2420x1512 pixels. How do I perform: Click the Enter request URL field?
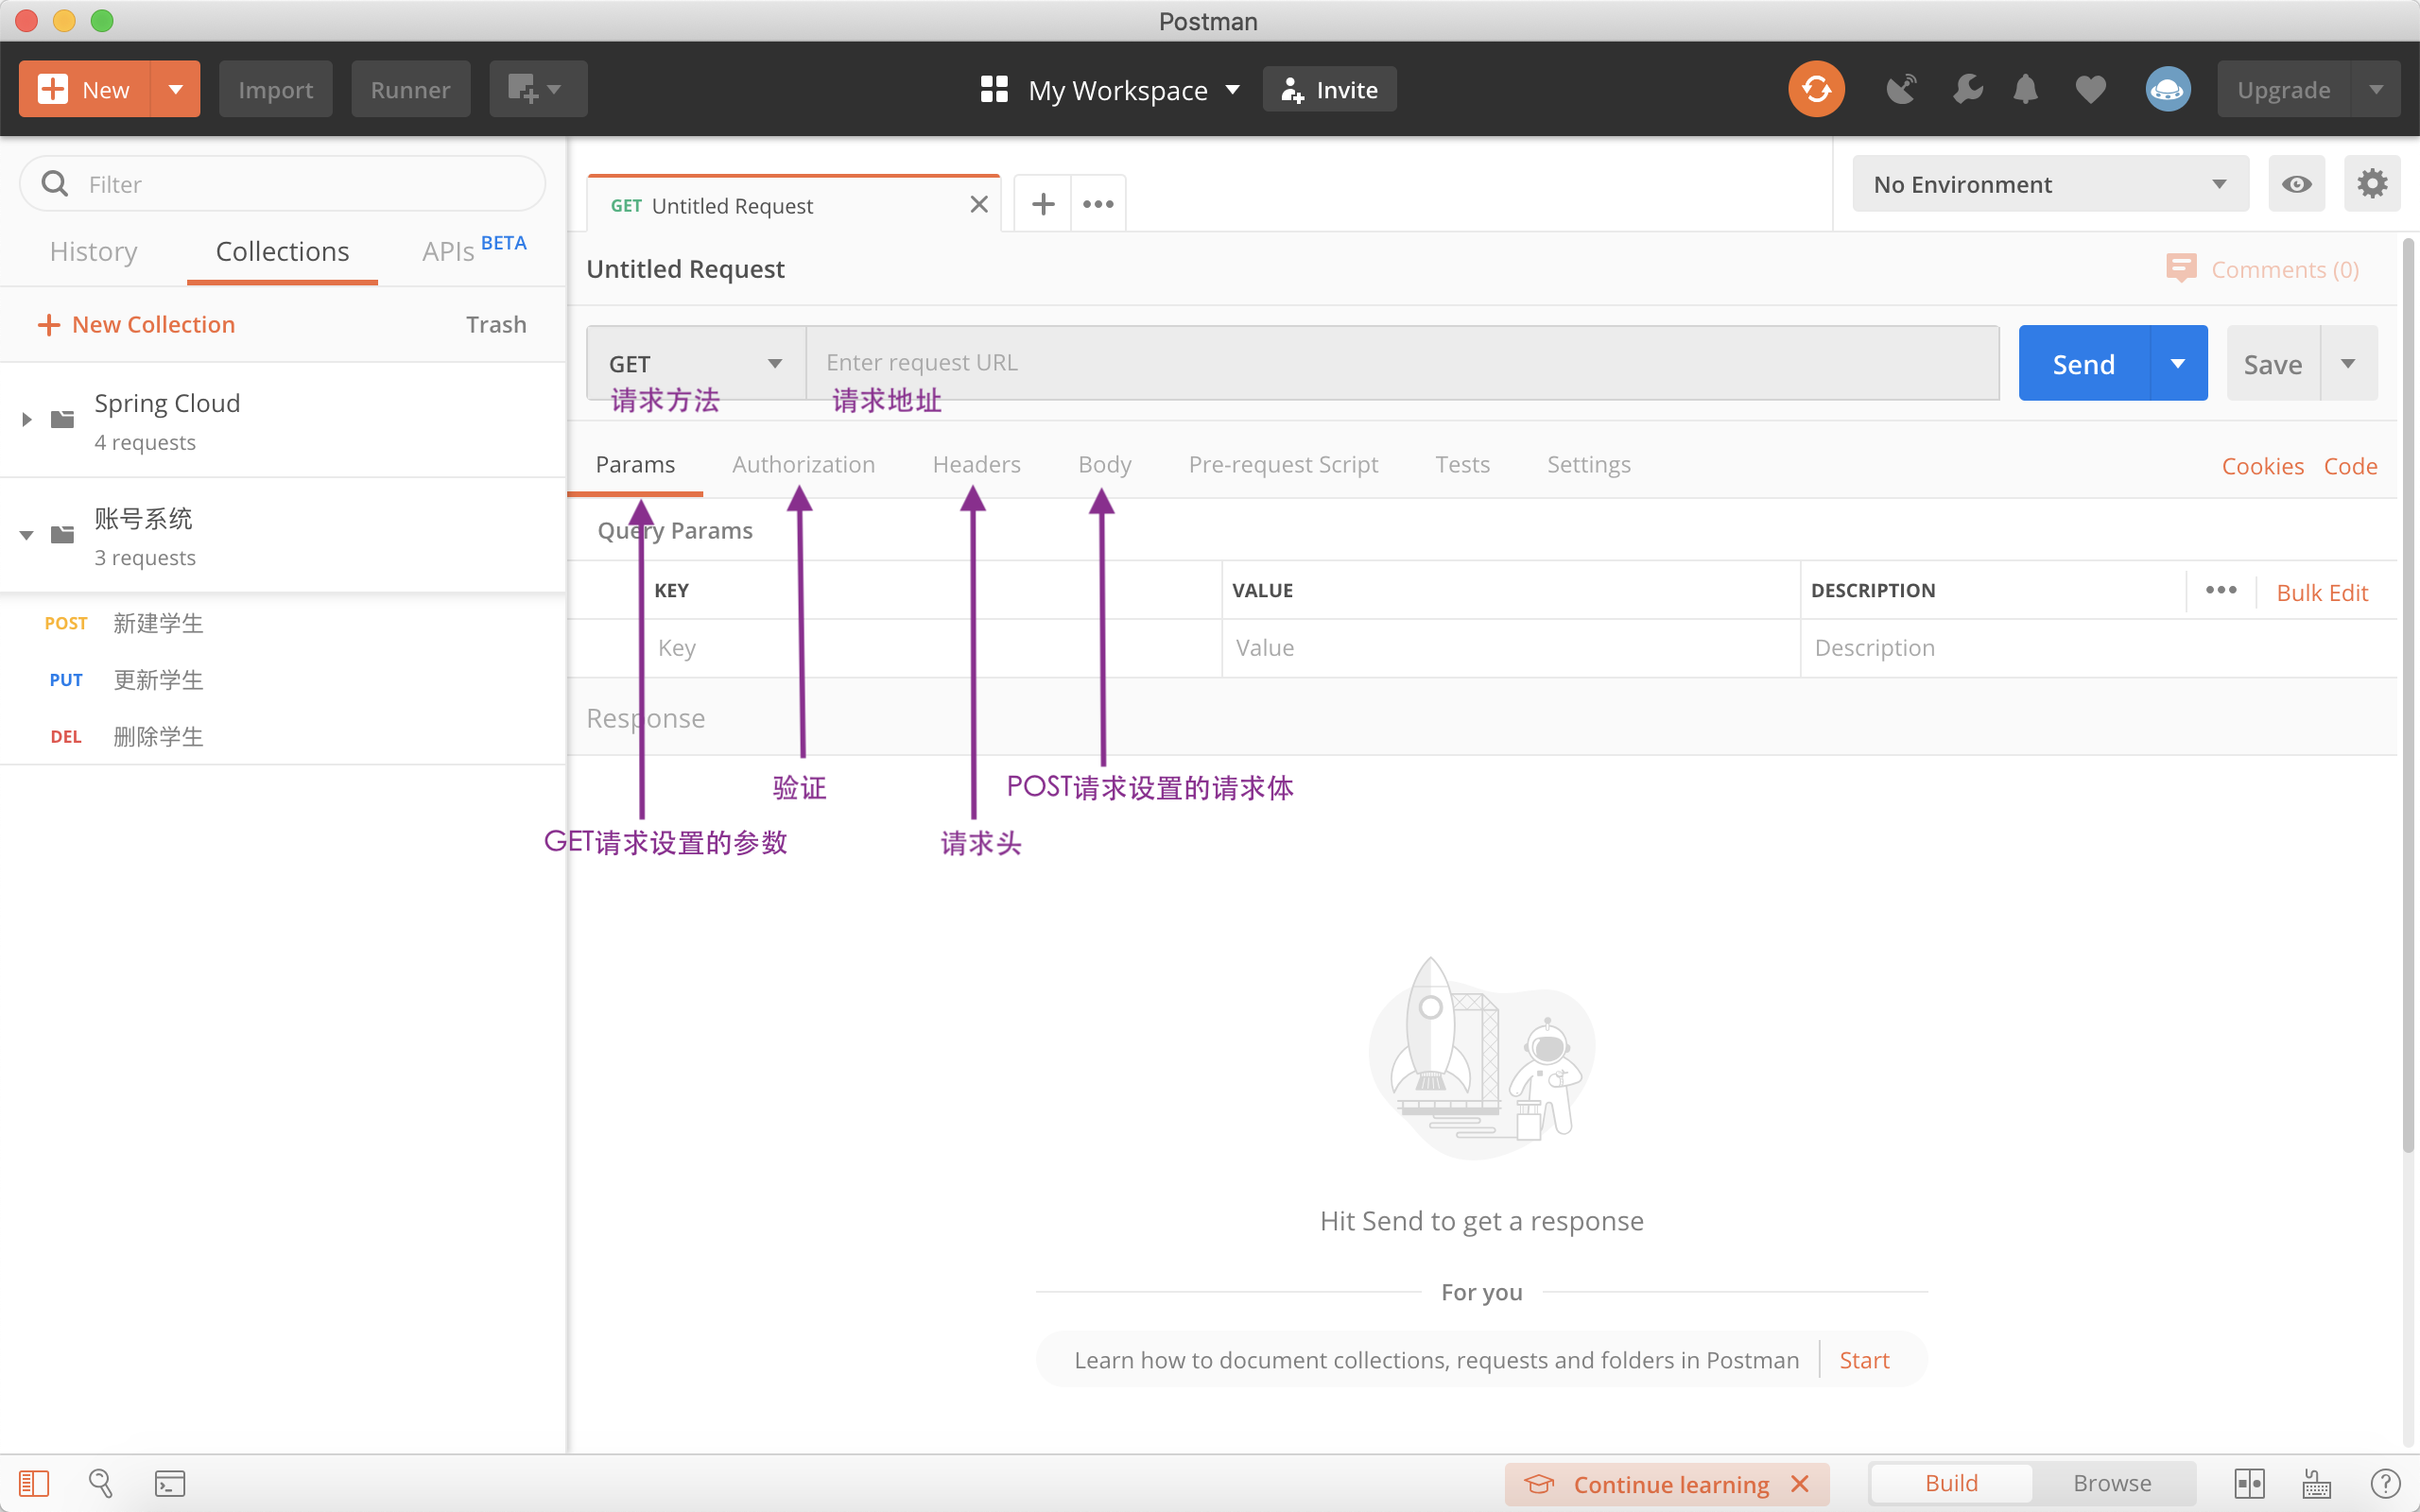(1402, 363)
